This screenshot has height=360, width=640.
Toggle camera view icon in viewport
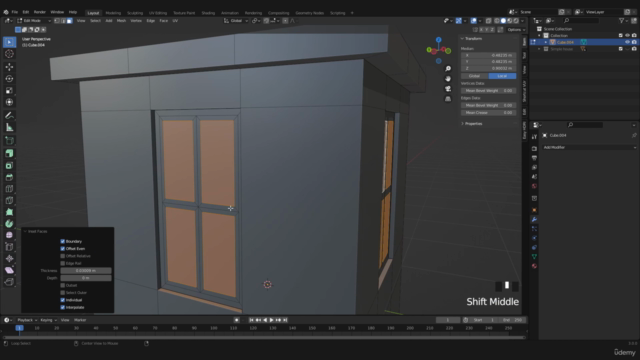pyautogui.click(x=448, y=89)
